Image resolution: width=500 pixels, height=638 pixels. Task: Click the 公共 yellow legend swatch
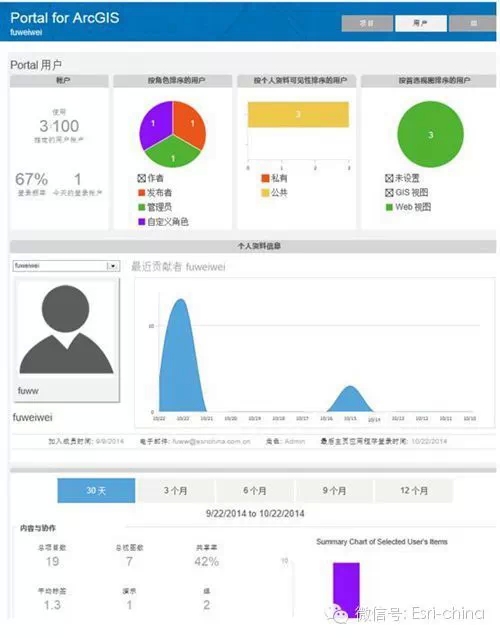pyautogui.click(x=265, y=192)
